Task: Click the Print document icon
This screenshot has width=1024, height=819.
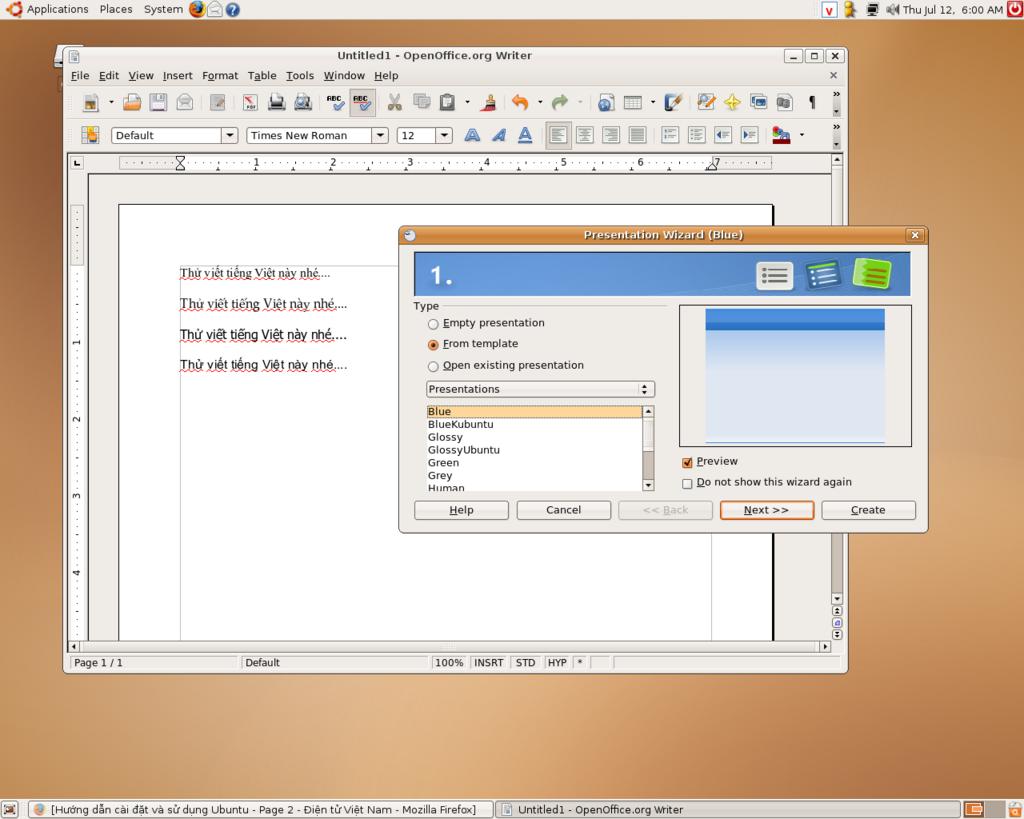Action: tap(277, 102)
